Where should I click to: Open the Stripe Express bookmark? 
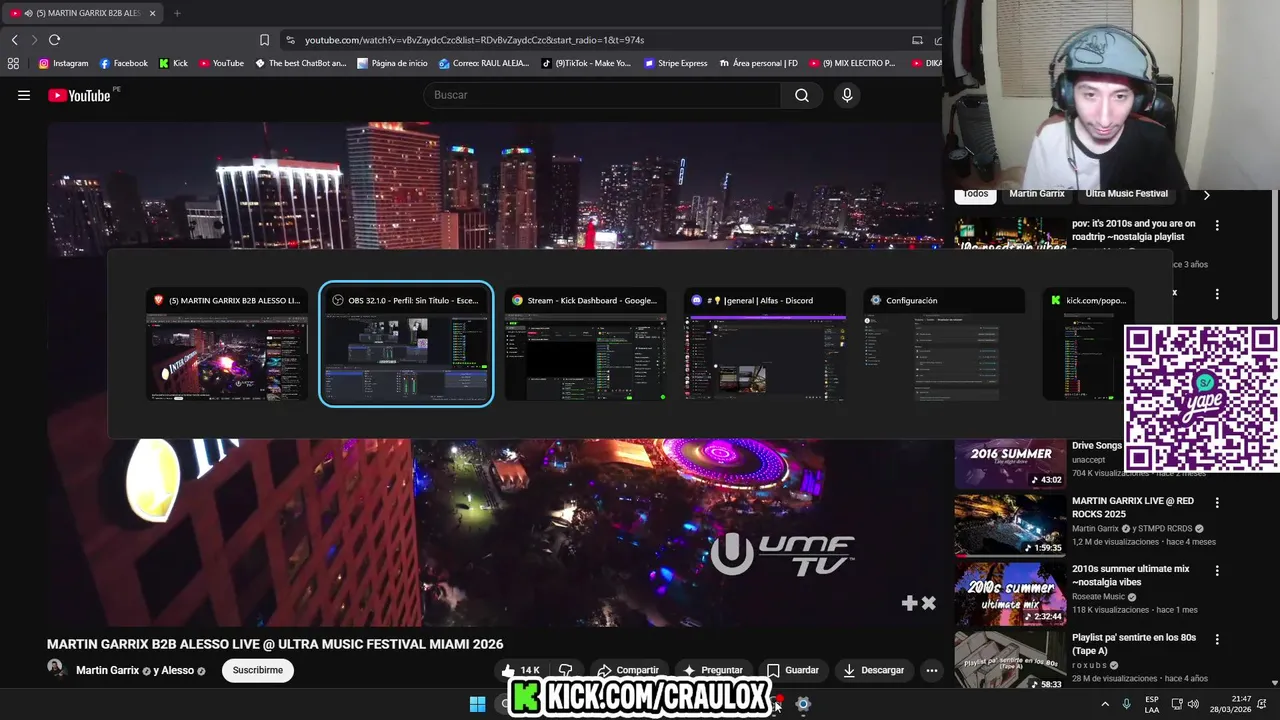pyautogui.click(x=676, y=63)
